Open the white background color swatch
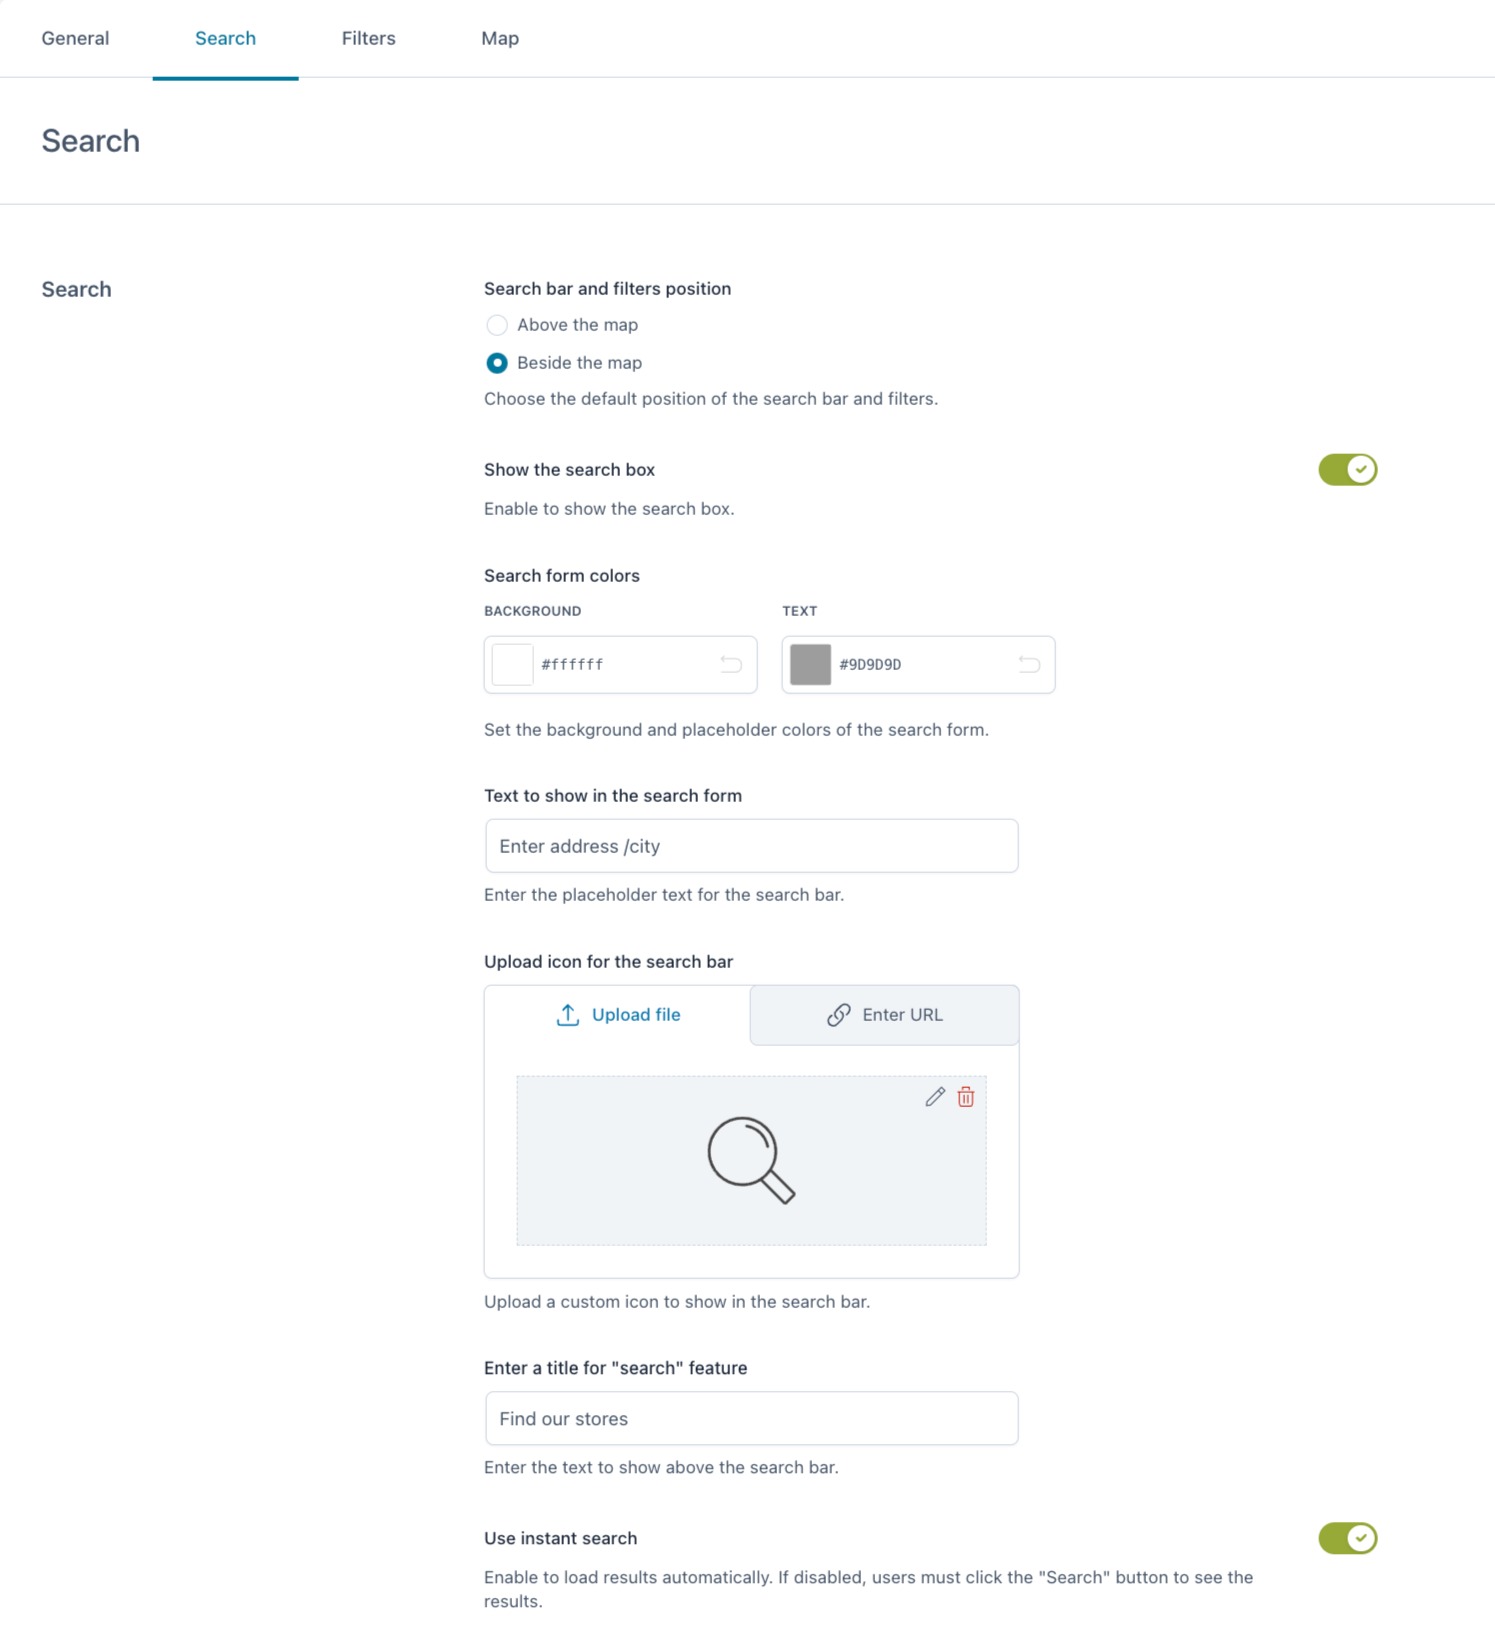 pyautogui.click(x=512, y=664)
